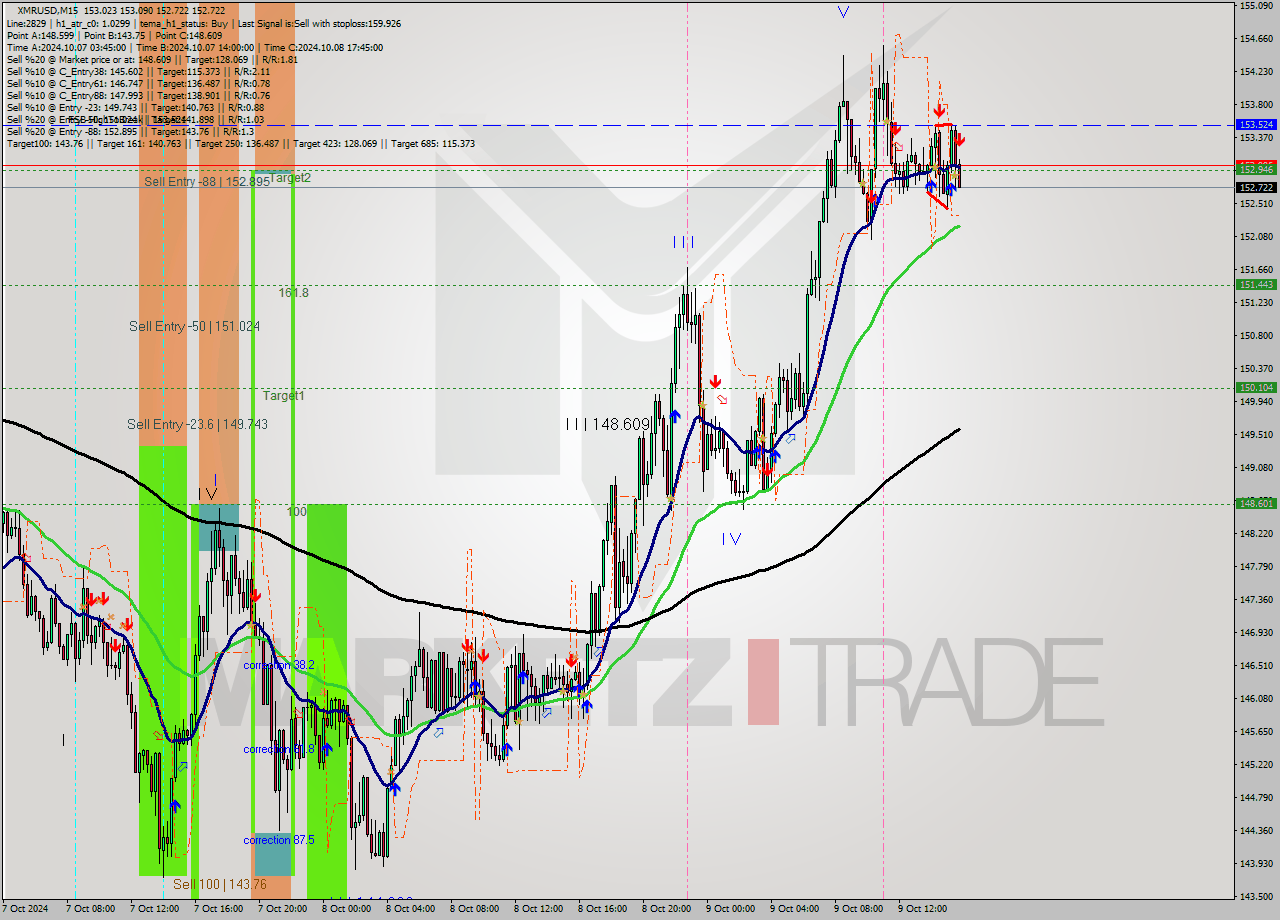Click the 150.800 price axis label
Image resolution: width=1280 pixels, height=920 pixels.
click(1256, 336)
